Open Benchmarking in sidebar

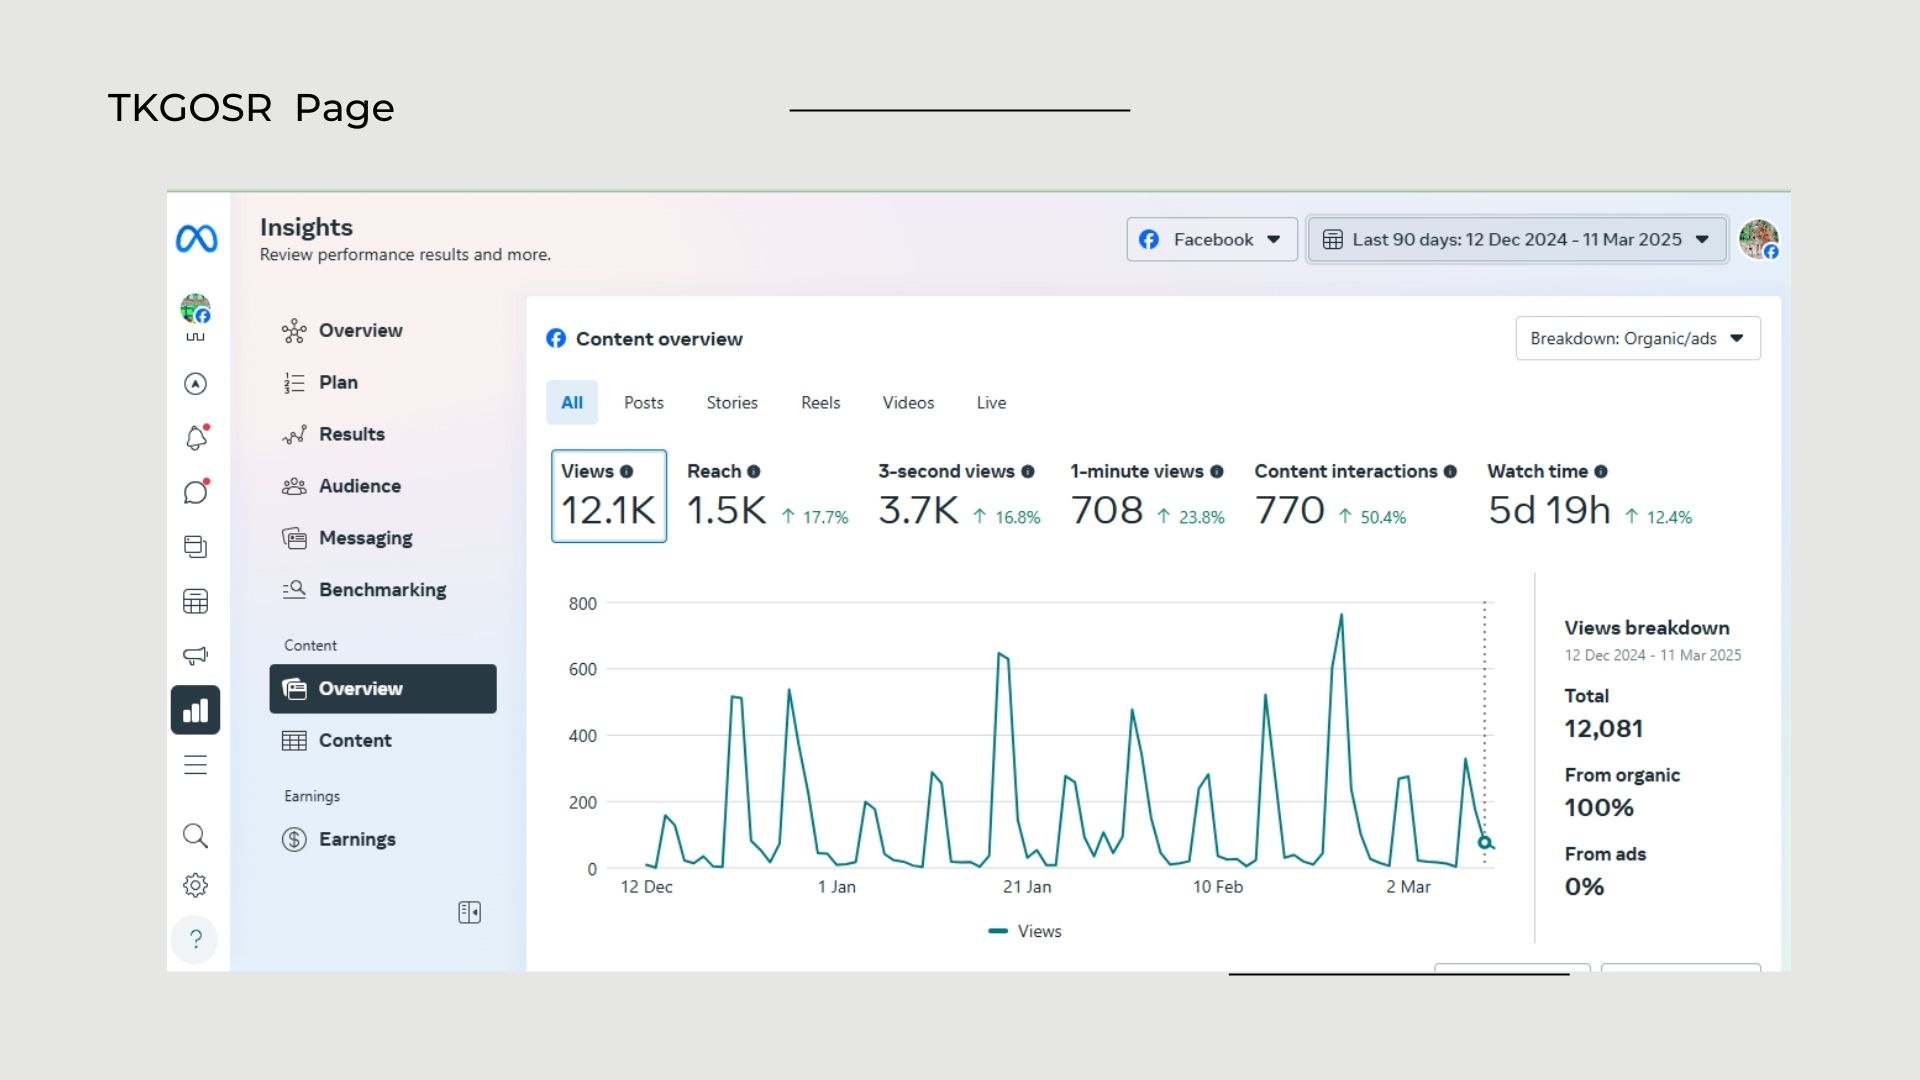382,590
